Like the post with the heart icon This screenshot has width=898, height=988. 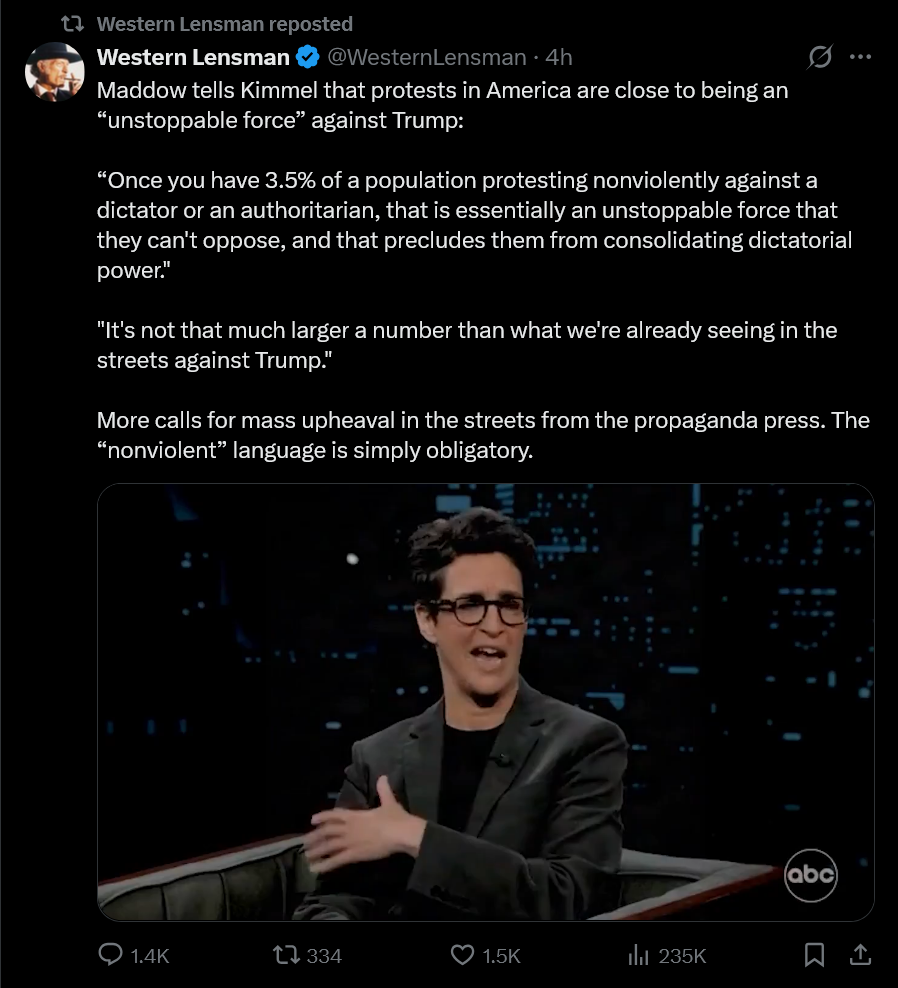pyautogui.click(x=463, y=955)
